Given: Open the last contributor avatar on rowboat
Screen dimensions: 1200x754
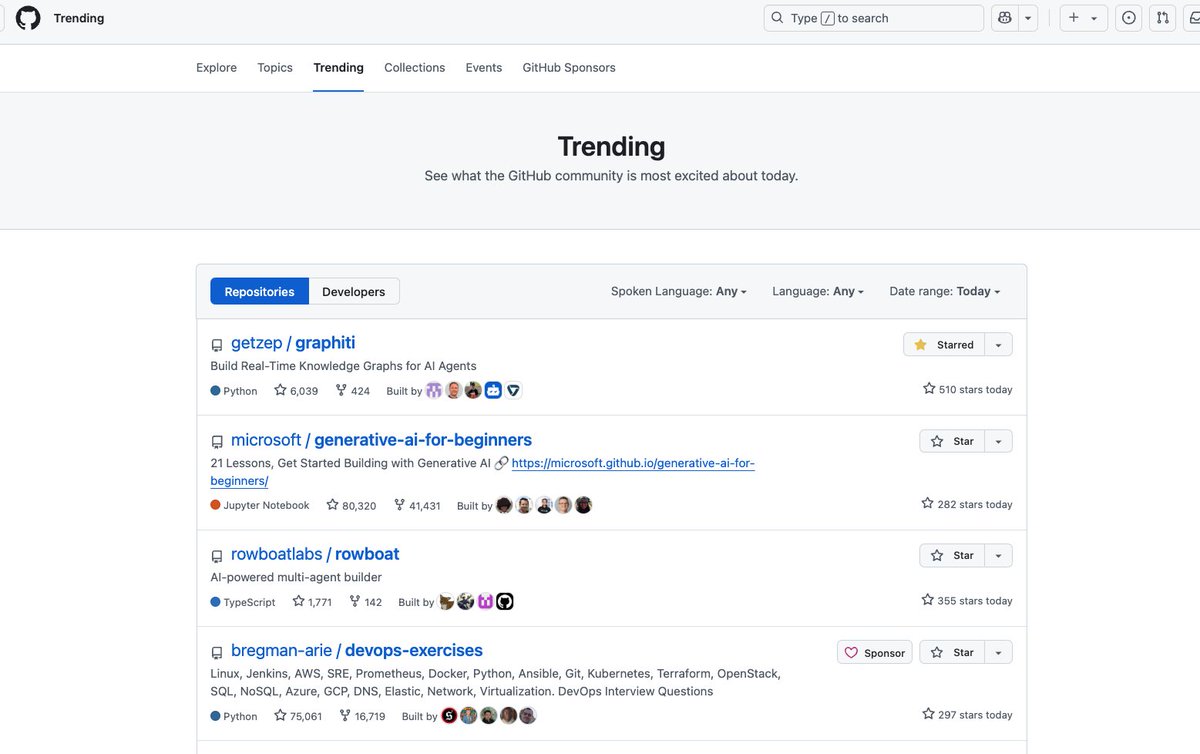Looking at the screenshot, I should click(x=505, y=601).
